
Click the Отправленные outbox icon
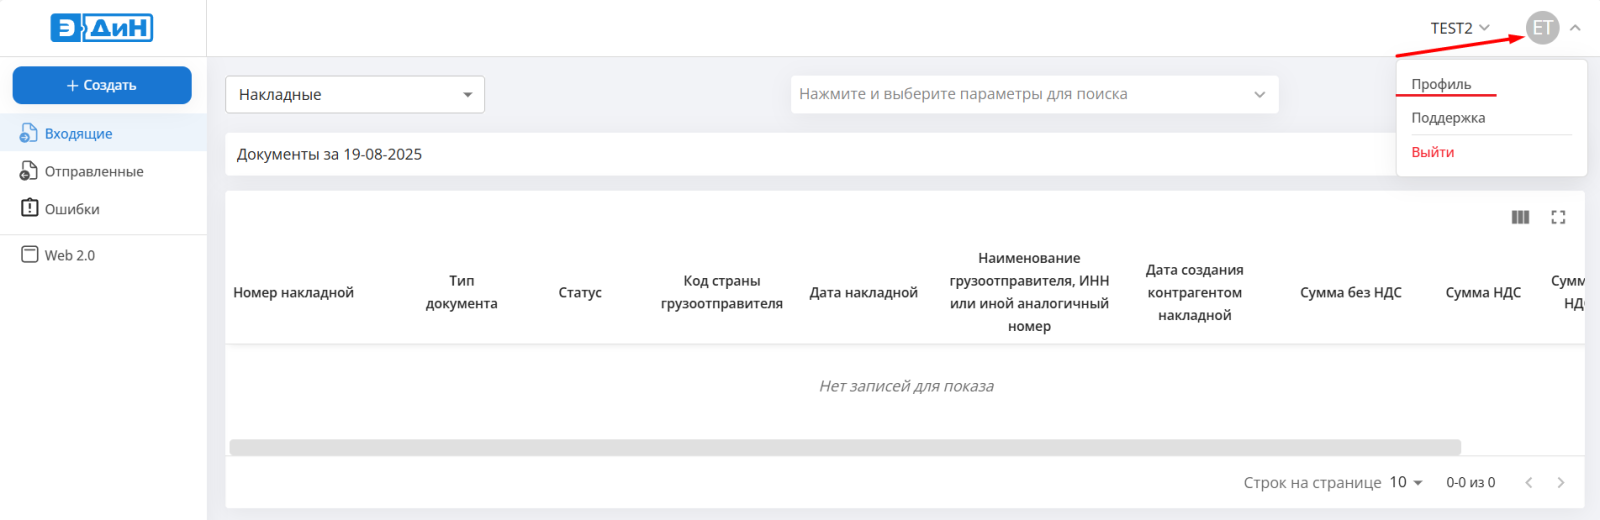(x=29, y=171)
